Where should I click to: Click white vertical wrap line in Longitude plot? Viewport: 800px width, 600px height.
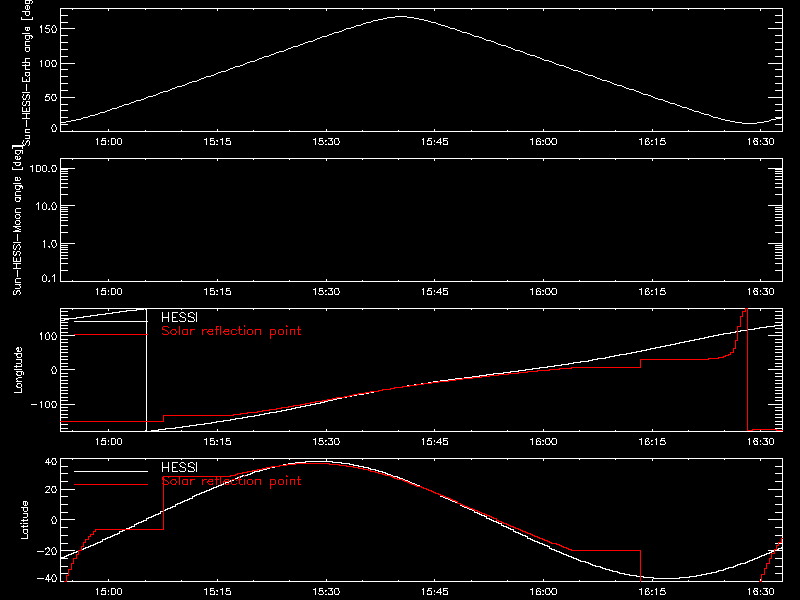tap(146, 370)
